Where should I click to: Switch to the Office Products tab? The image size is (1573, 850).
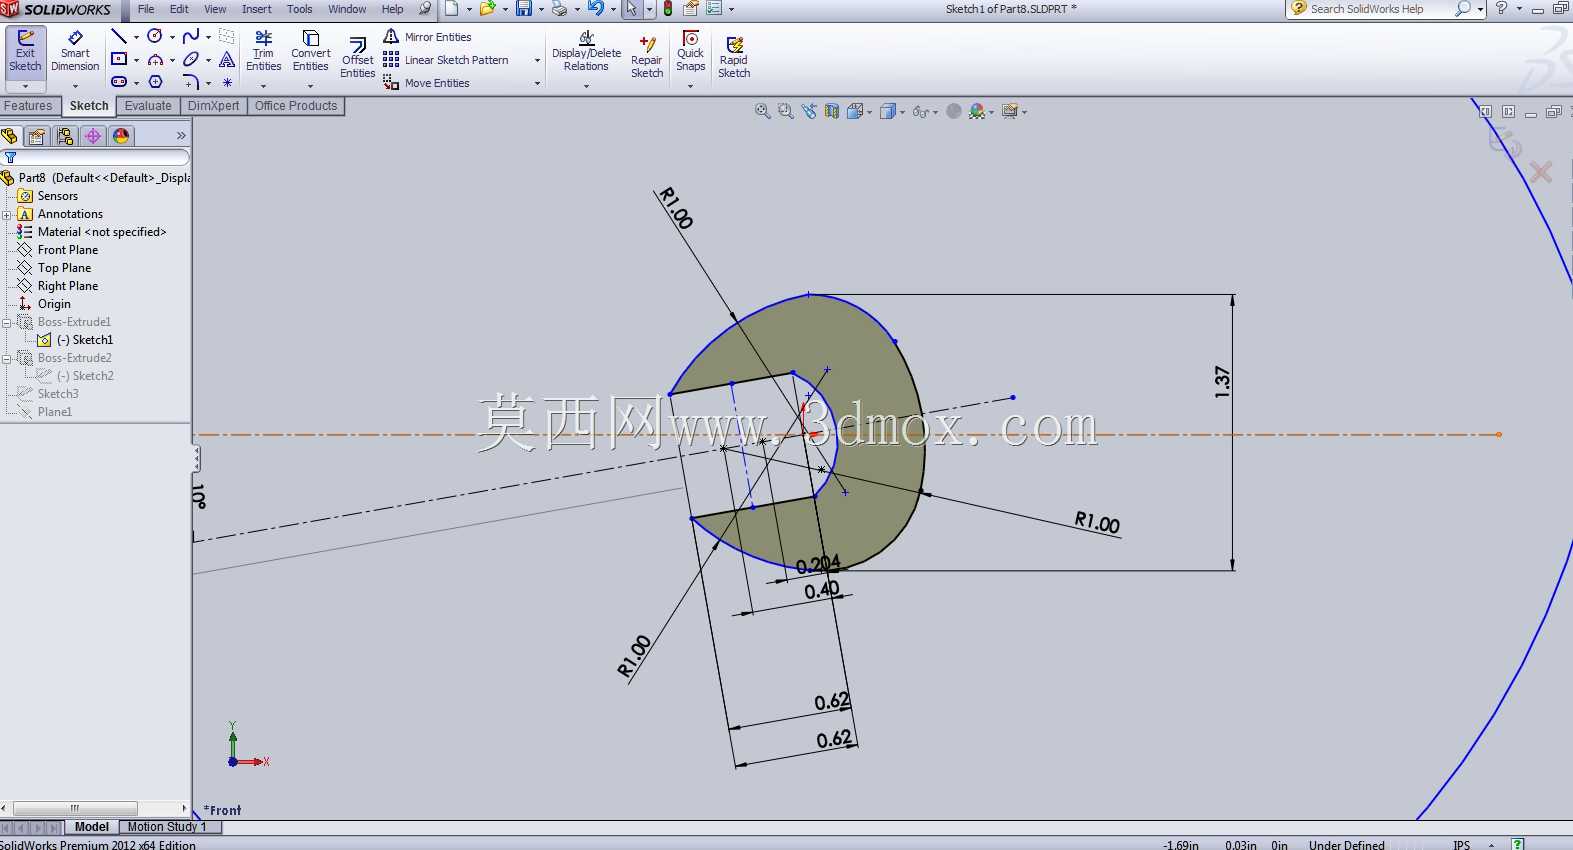[x=296, y=106]
